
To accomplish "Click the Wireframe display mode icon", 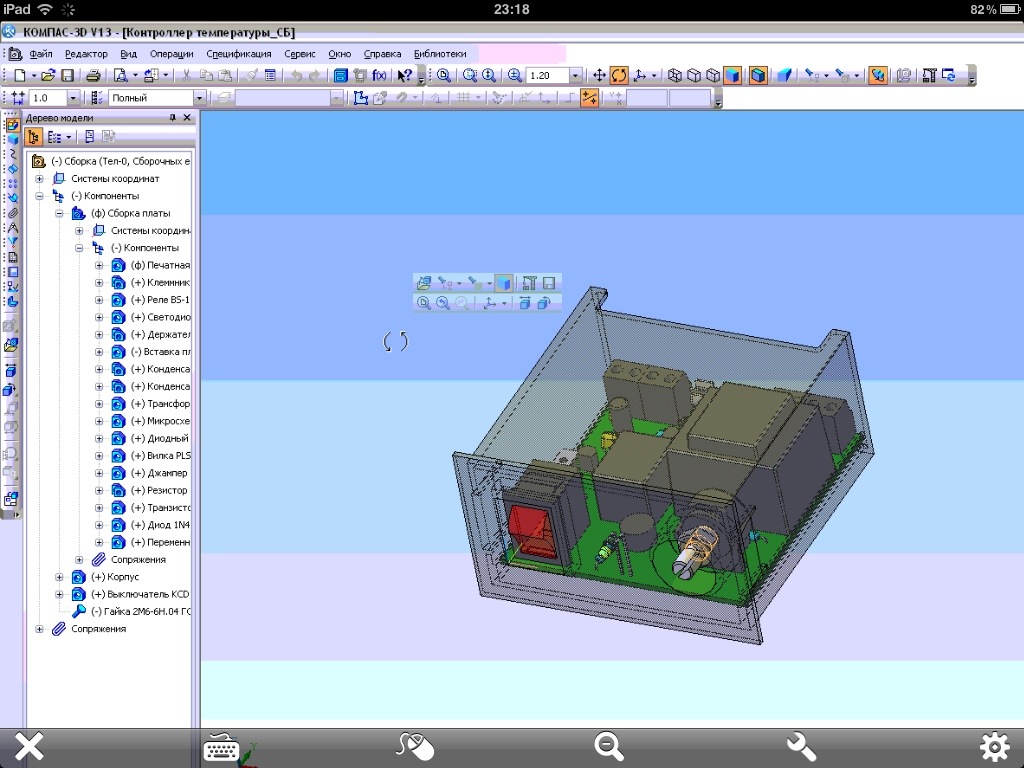I will click(675, 76).
